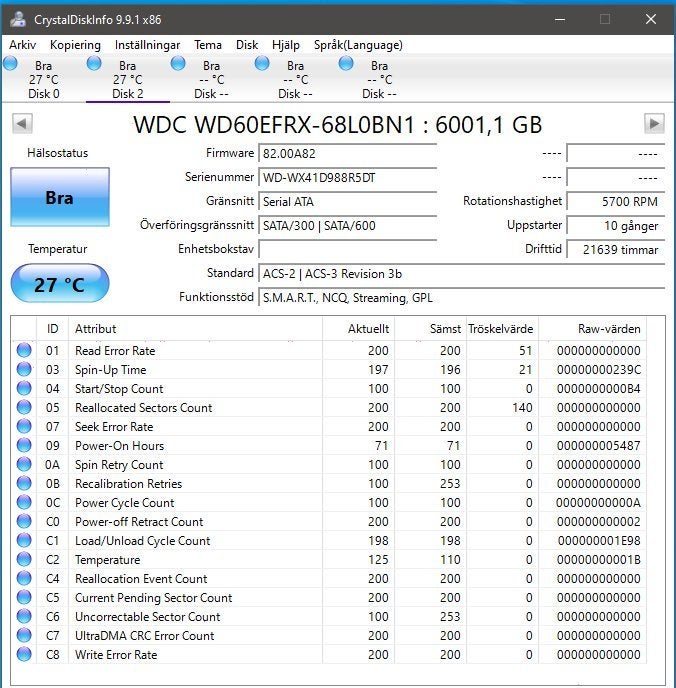Click the Serienummer field
The image size is (676, 688).
347,178
